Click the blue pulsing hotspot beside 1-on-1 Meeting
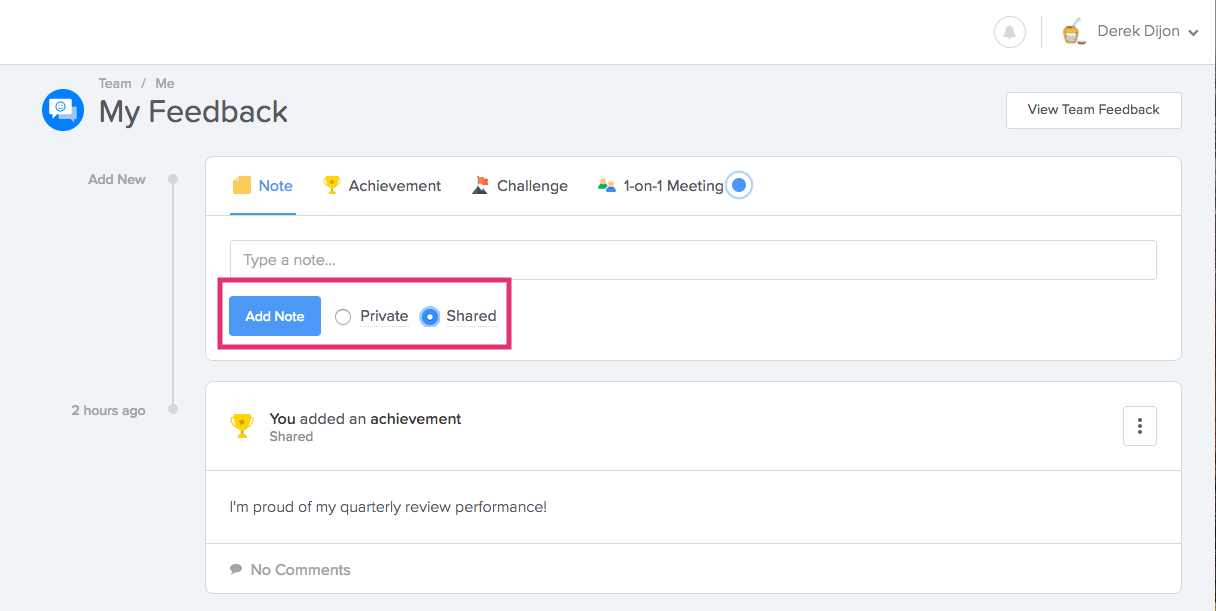This screenshot has width=1216, height=611. pyautogui.click(x=739, y=185)
